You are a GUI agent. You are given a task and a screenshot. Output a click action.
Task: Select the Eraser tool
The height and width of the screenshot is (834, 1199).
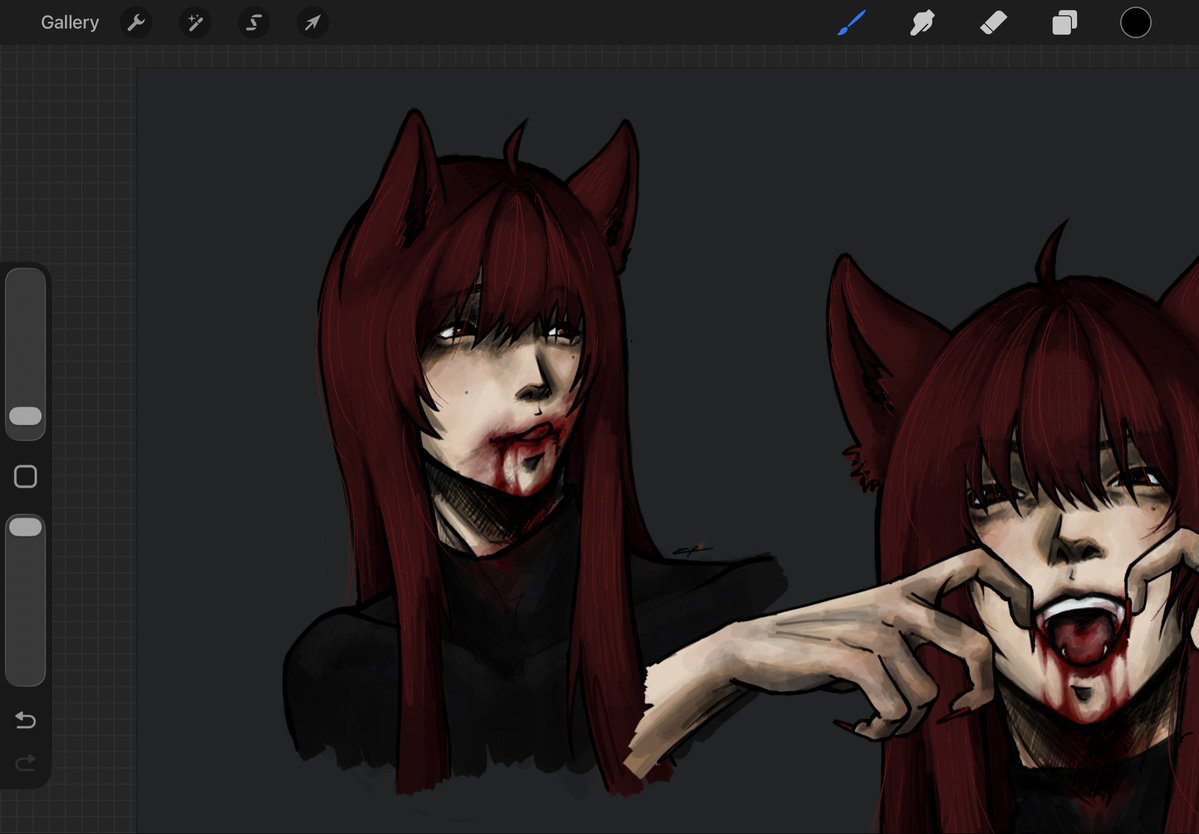(x=993, y=23)
